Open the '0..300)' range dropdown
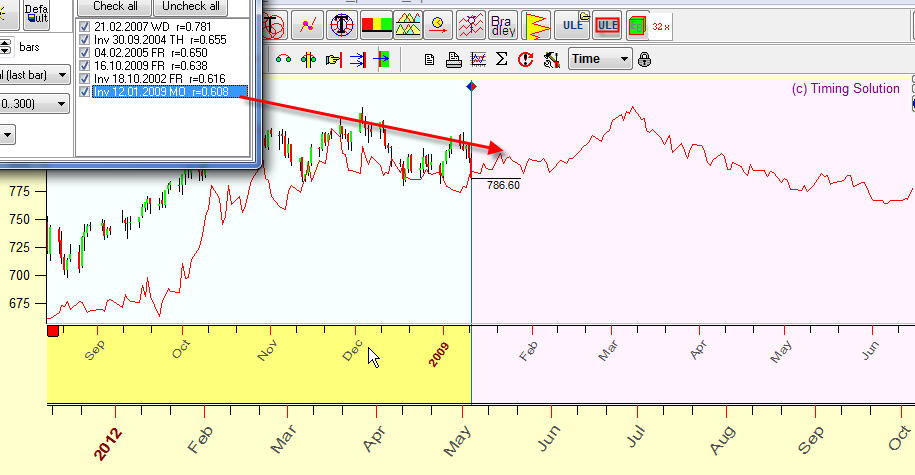915x475 pixels. [x=34, y=104]
